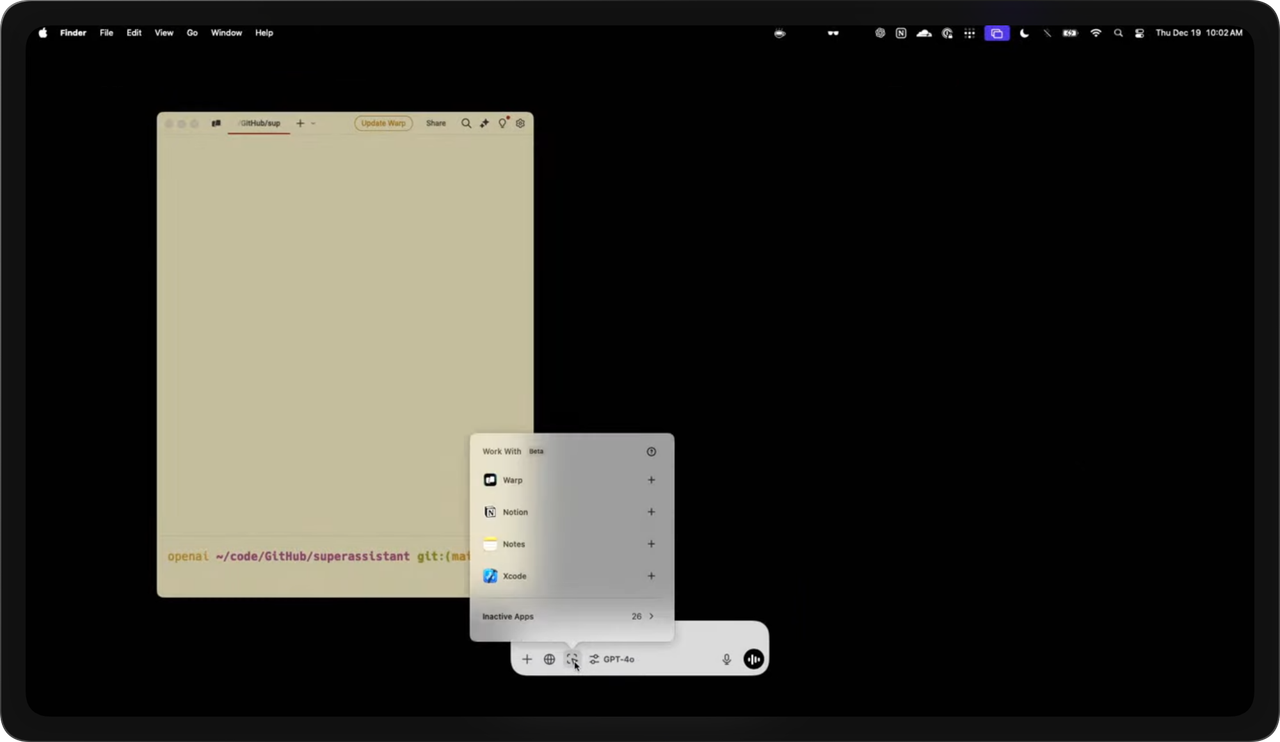Open the Window menu
This screenshot has height=742, width=1280.
(226, 33)
